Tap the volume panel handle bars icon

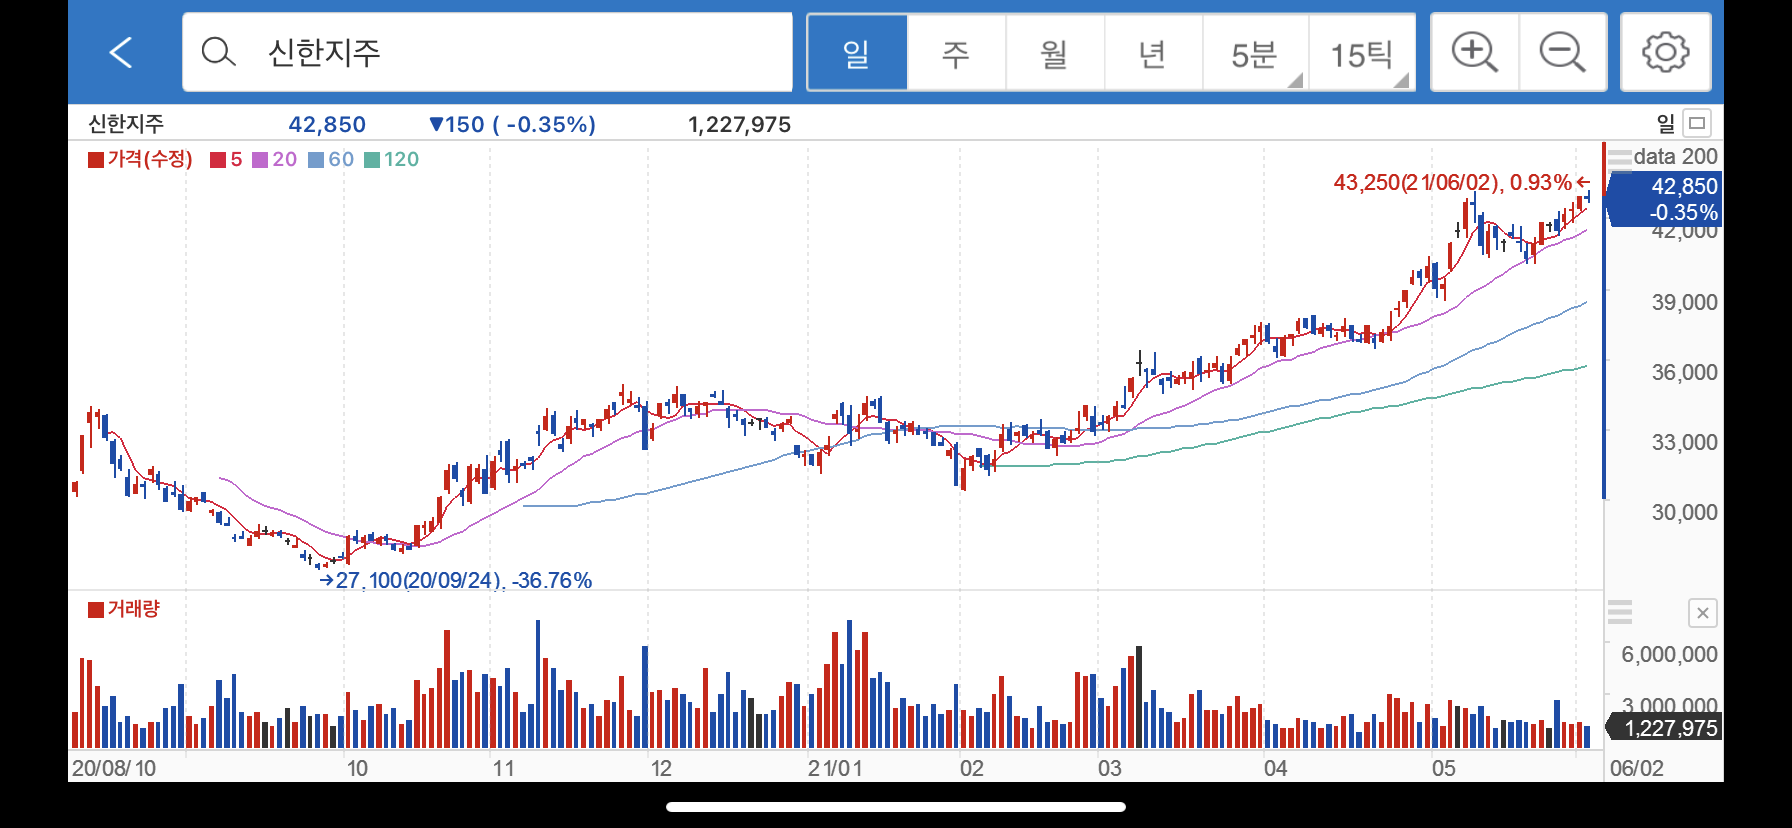pyautogui.click(x=1620, y=612)
